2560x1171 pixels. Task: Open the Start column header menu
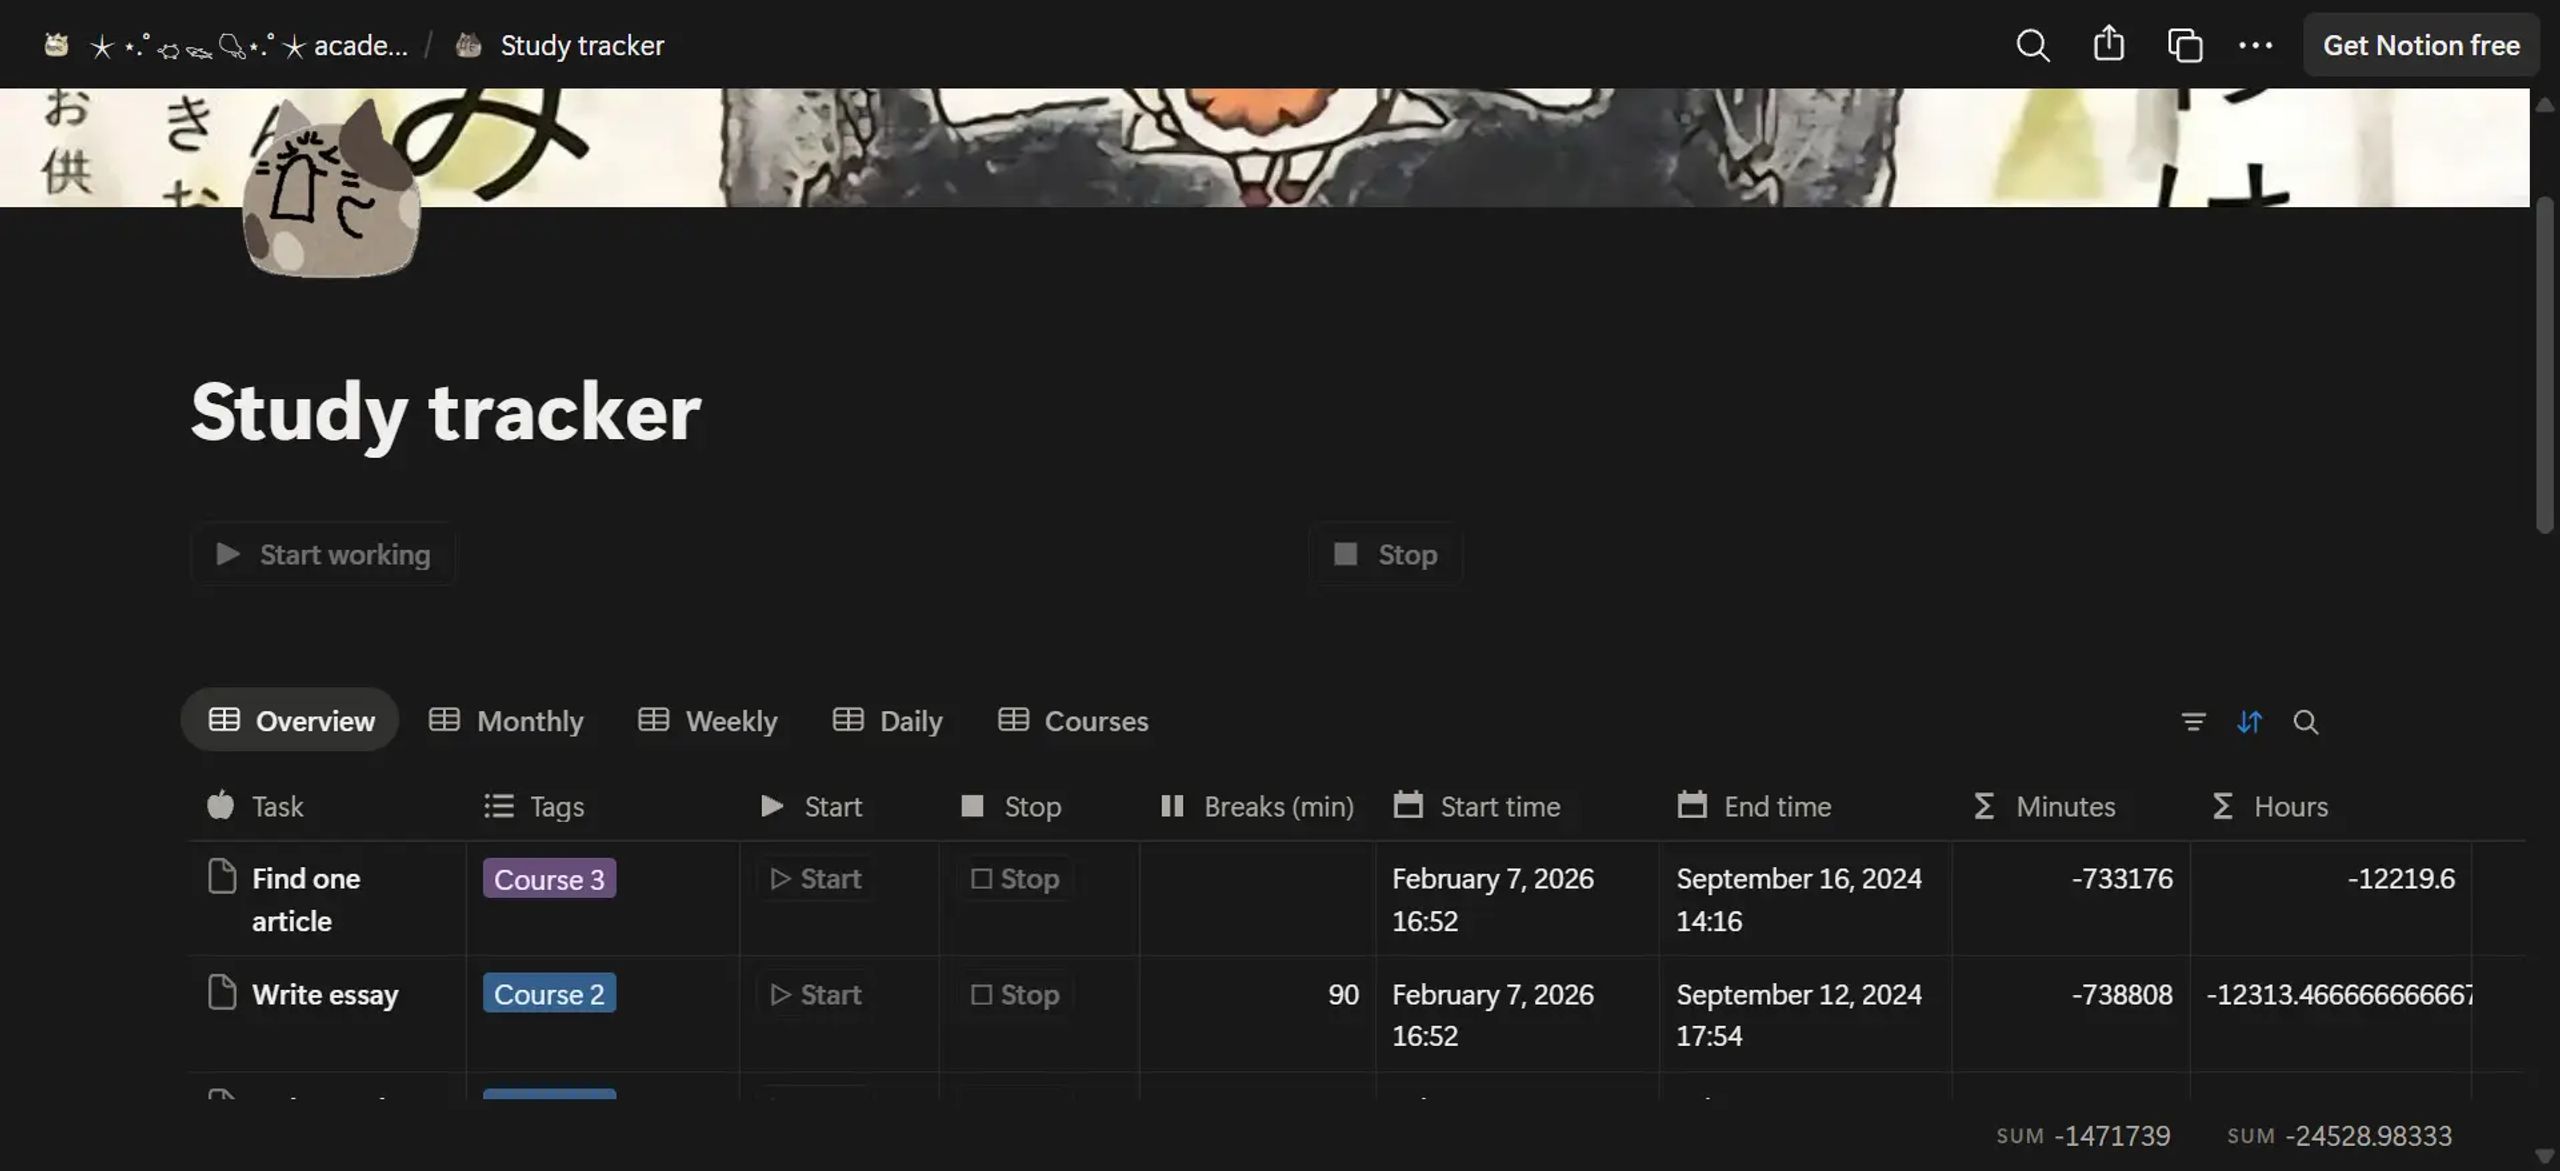[839, 806]
